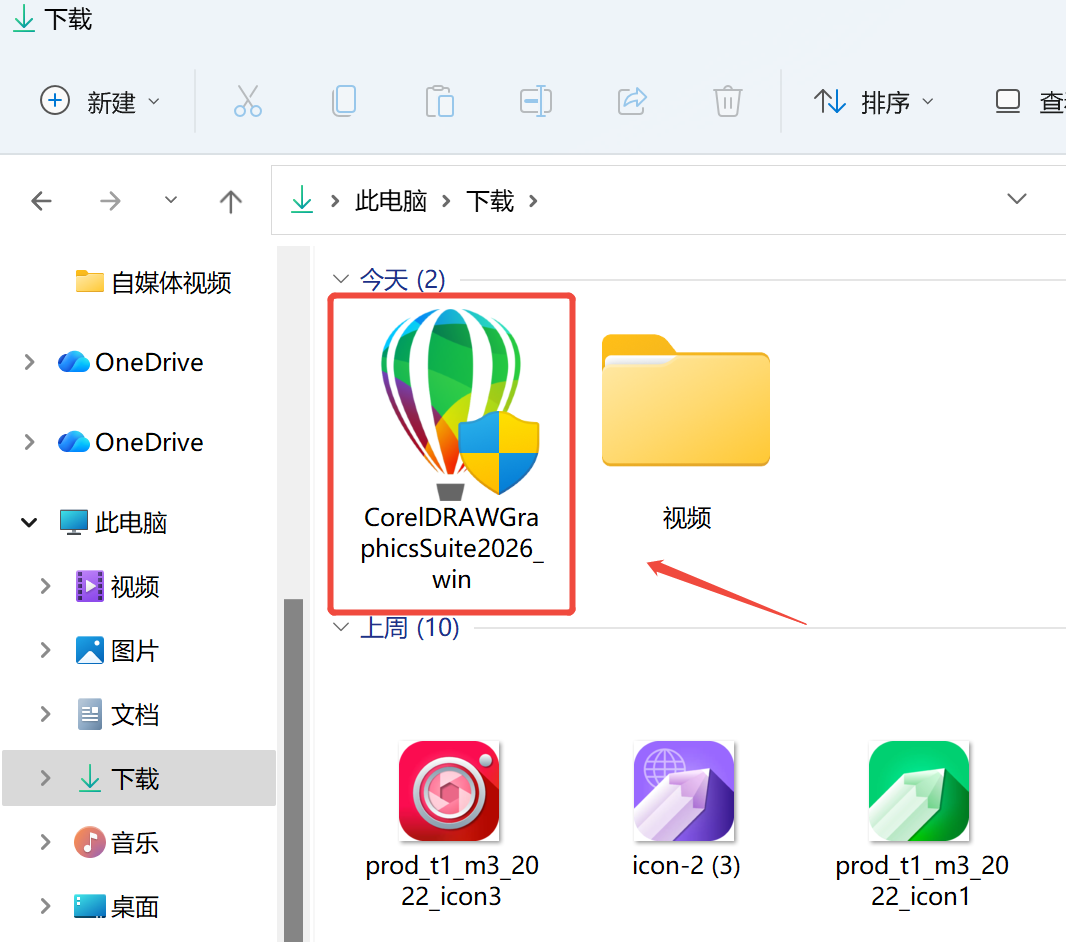Click the Share icon in toolbar
Viewport: 1066px width, 942px height.
(632, 101)
